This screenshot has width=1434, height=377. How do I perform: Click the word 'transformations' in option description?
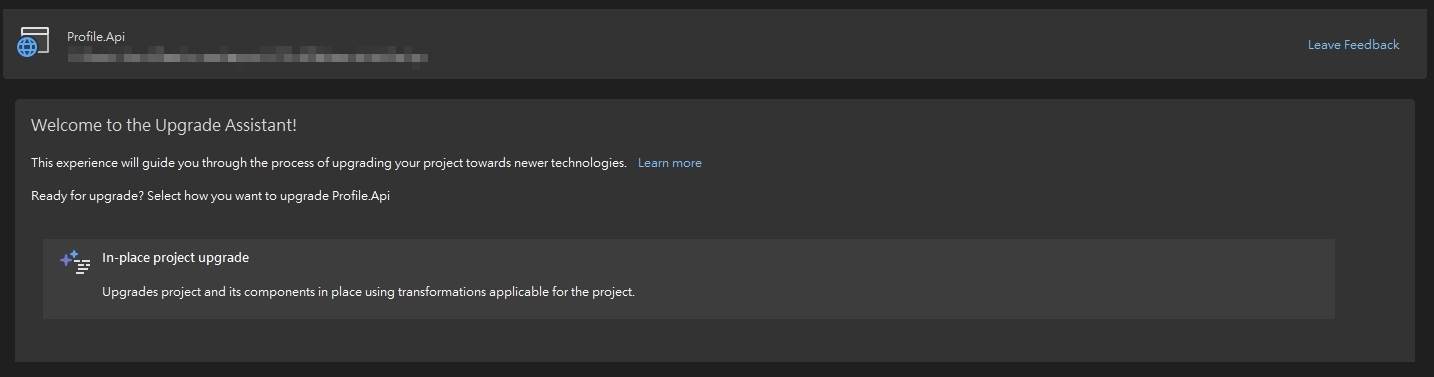(443, 292)
